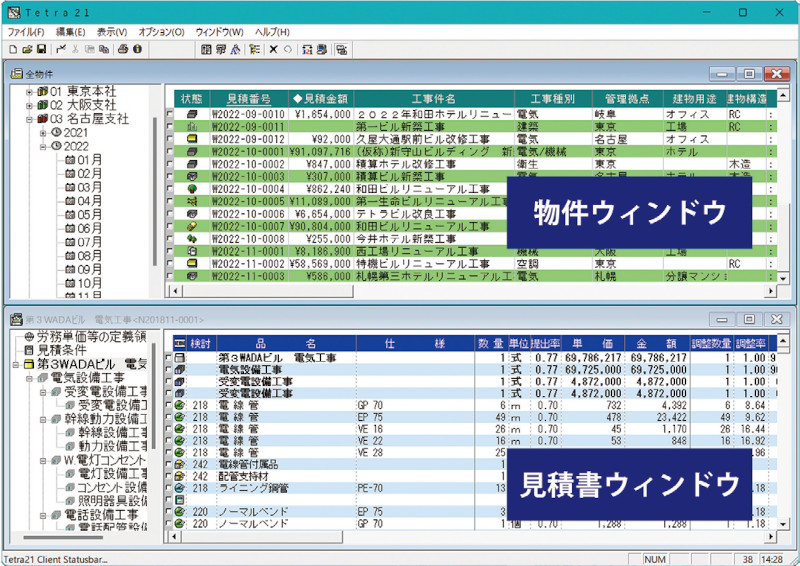Click the paste icon in the toolbar
Viewport: 800px width, 566px height.
(104, 50)
